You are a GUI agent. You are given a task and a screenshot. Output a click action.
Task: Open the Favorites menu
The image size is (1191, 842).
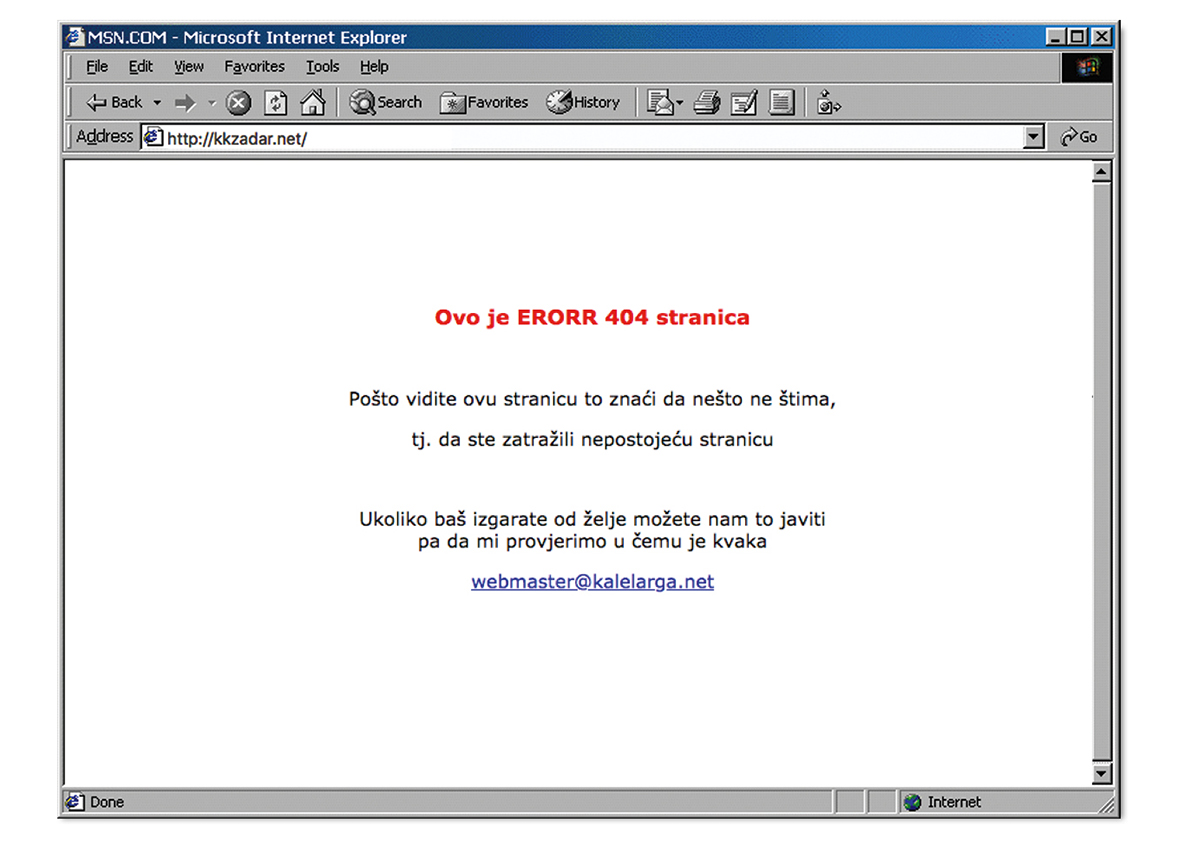tap(254, 66)
